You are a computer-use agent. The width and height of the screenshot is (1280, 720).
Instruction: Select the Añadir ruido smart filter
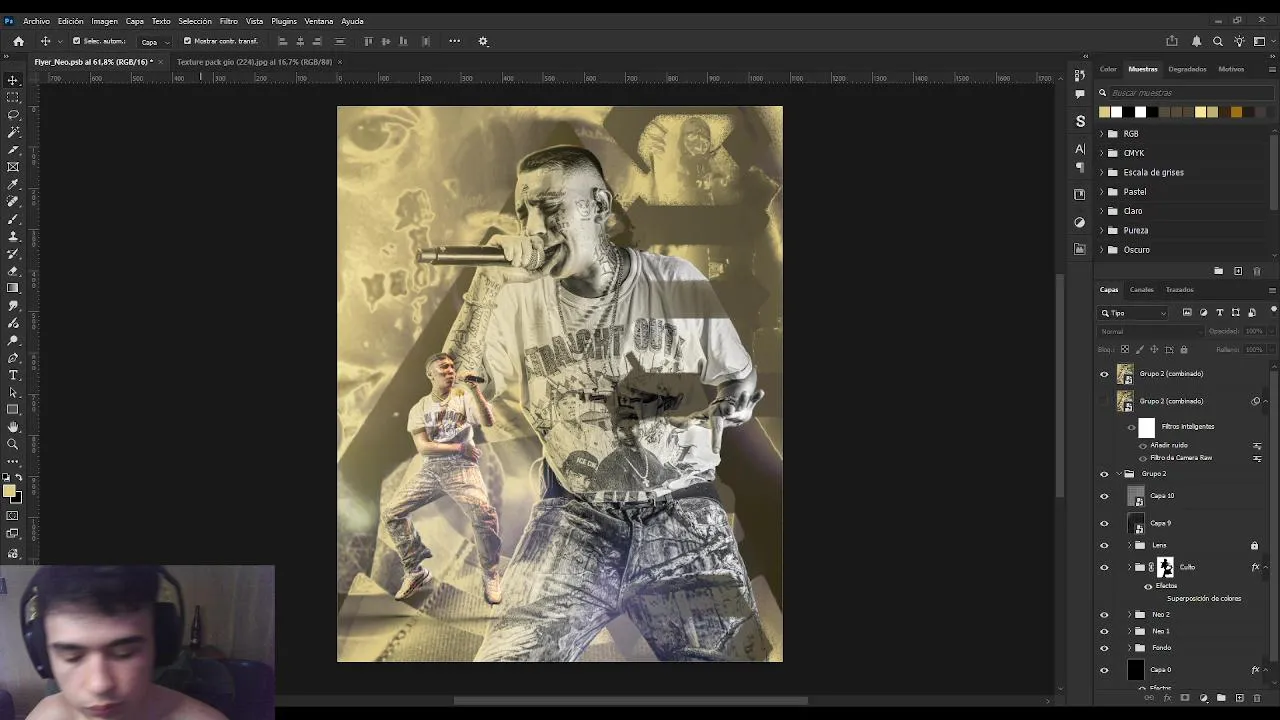(1169, 445)
